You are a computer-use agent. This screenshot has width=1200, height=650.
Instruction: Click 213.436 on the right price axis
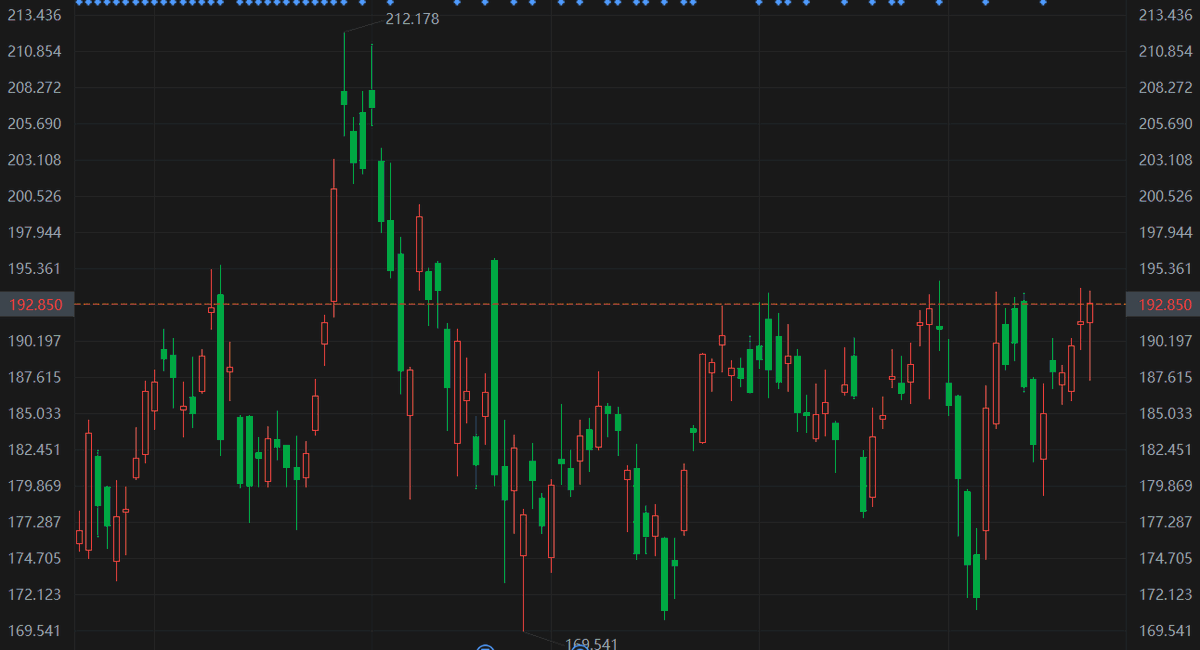point(1166,15)
